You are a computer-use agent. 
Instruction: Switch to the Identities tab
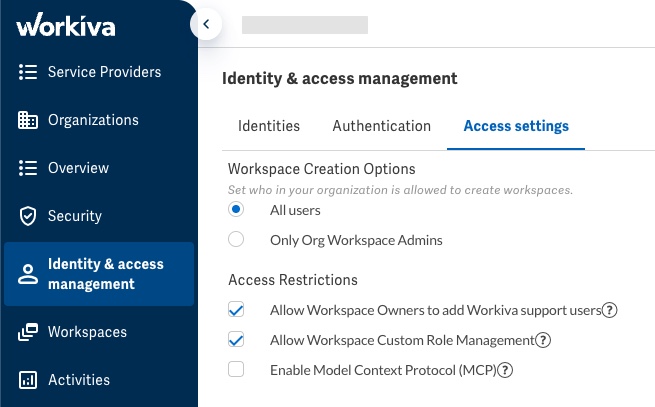coord(269,126)
